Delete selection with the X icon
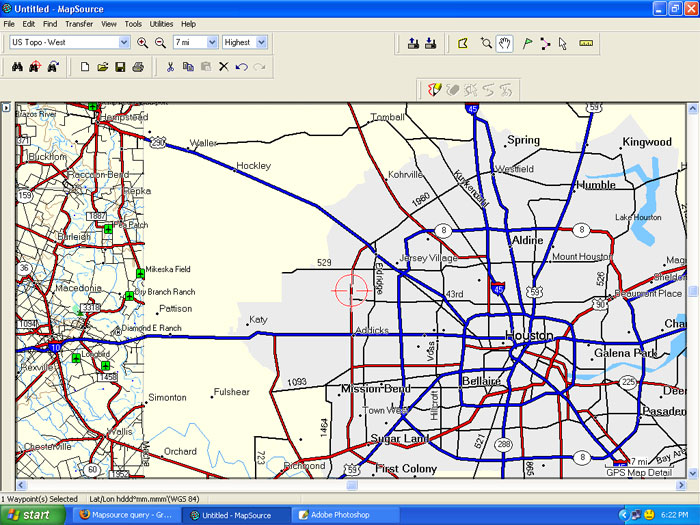 point(224,67)
